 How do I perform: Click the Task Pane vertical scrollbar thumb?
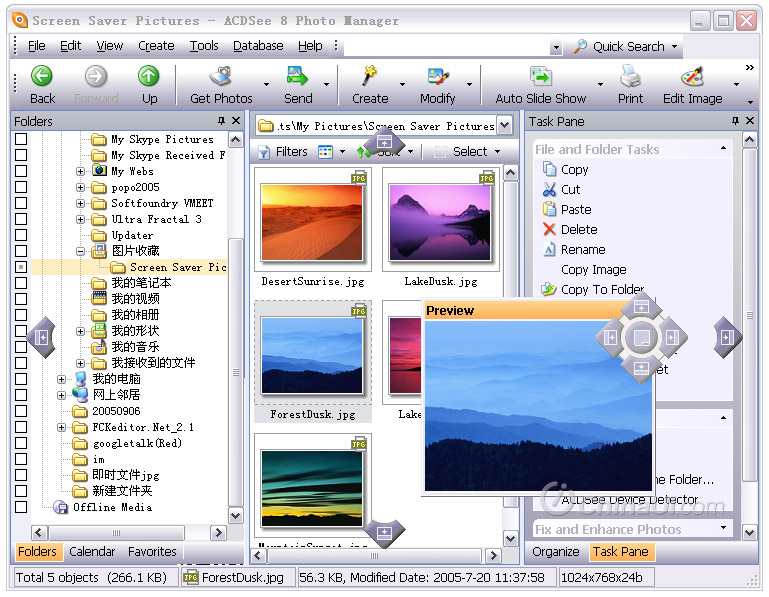coord(750,315)
